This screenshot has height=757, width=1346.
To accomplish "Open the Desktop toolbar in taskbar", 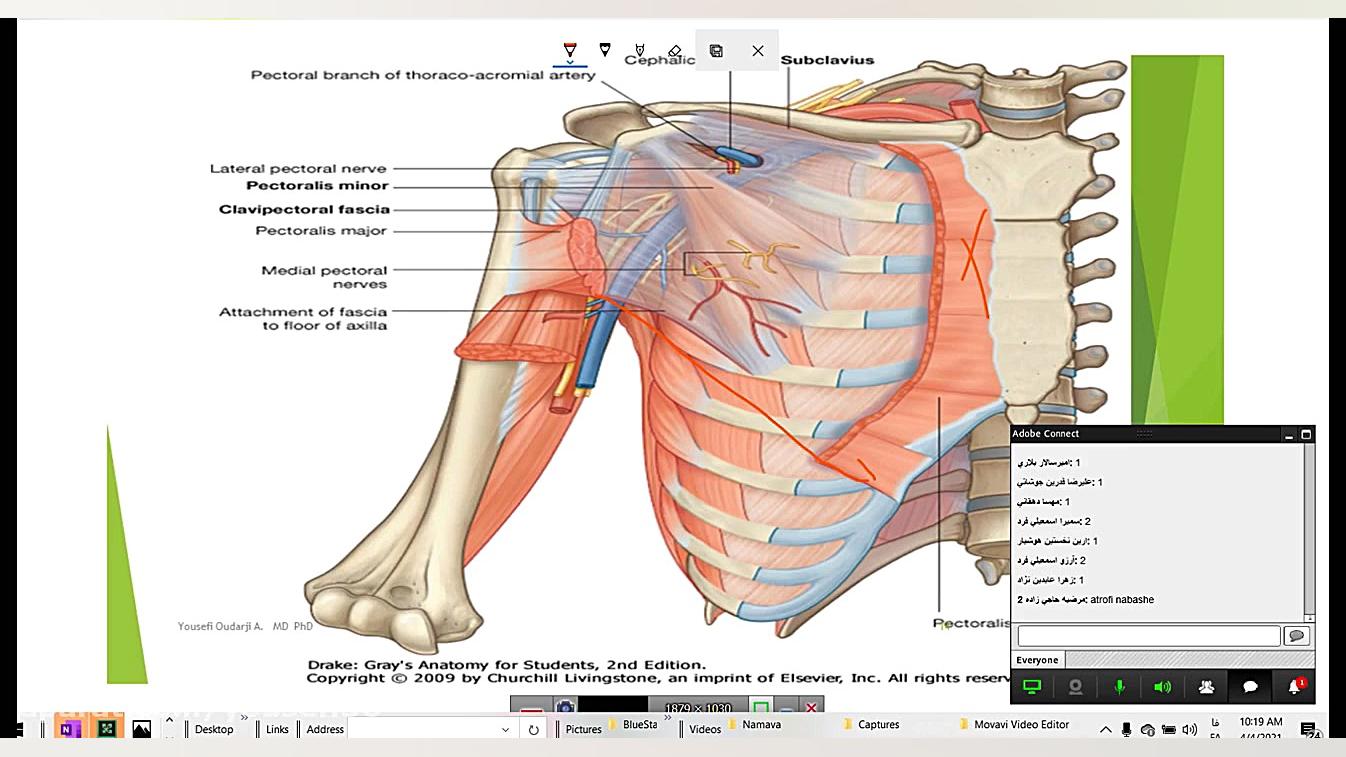I will coord(214,730).
